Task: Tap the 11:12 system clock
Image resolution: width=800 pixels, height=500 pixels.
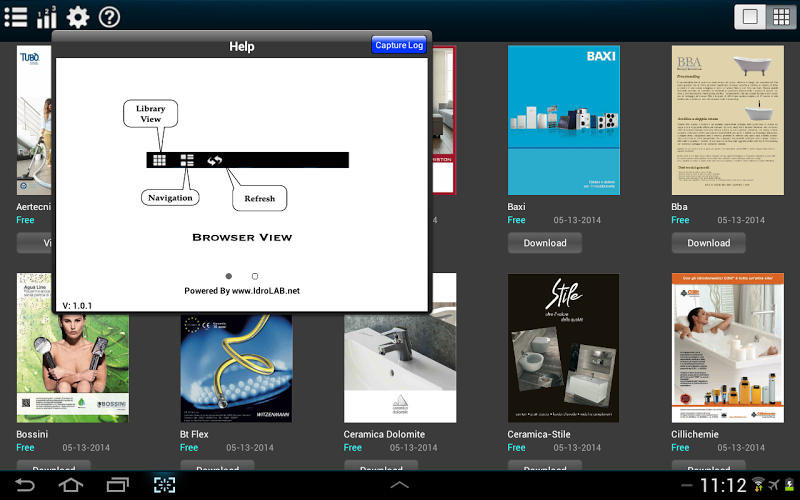Action: (x=723, y=485)
